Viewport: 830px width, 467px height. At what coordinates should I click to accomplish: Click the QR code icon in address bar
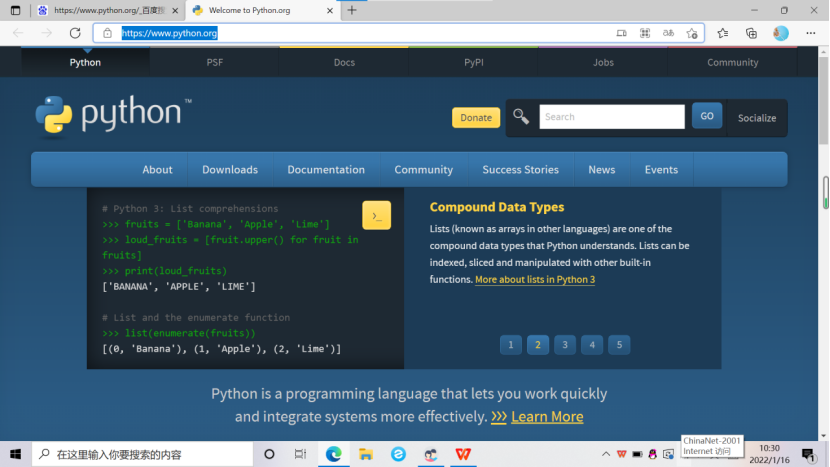(645, 33)
